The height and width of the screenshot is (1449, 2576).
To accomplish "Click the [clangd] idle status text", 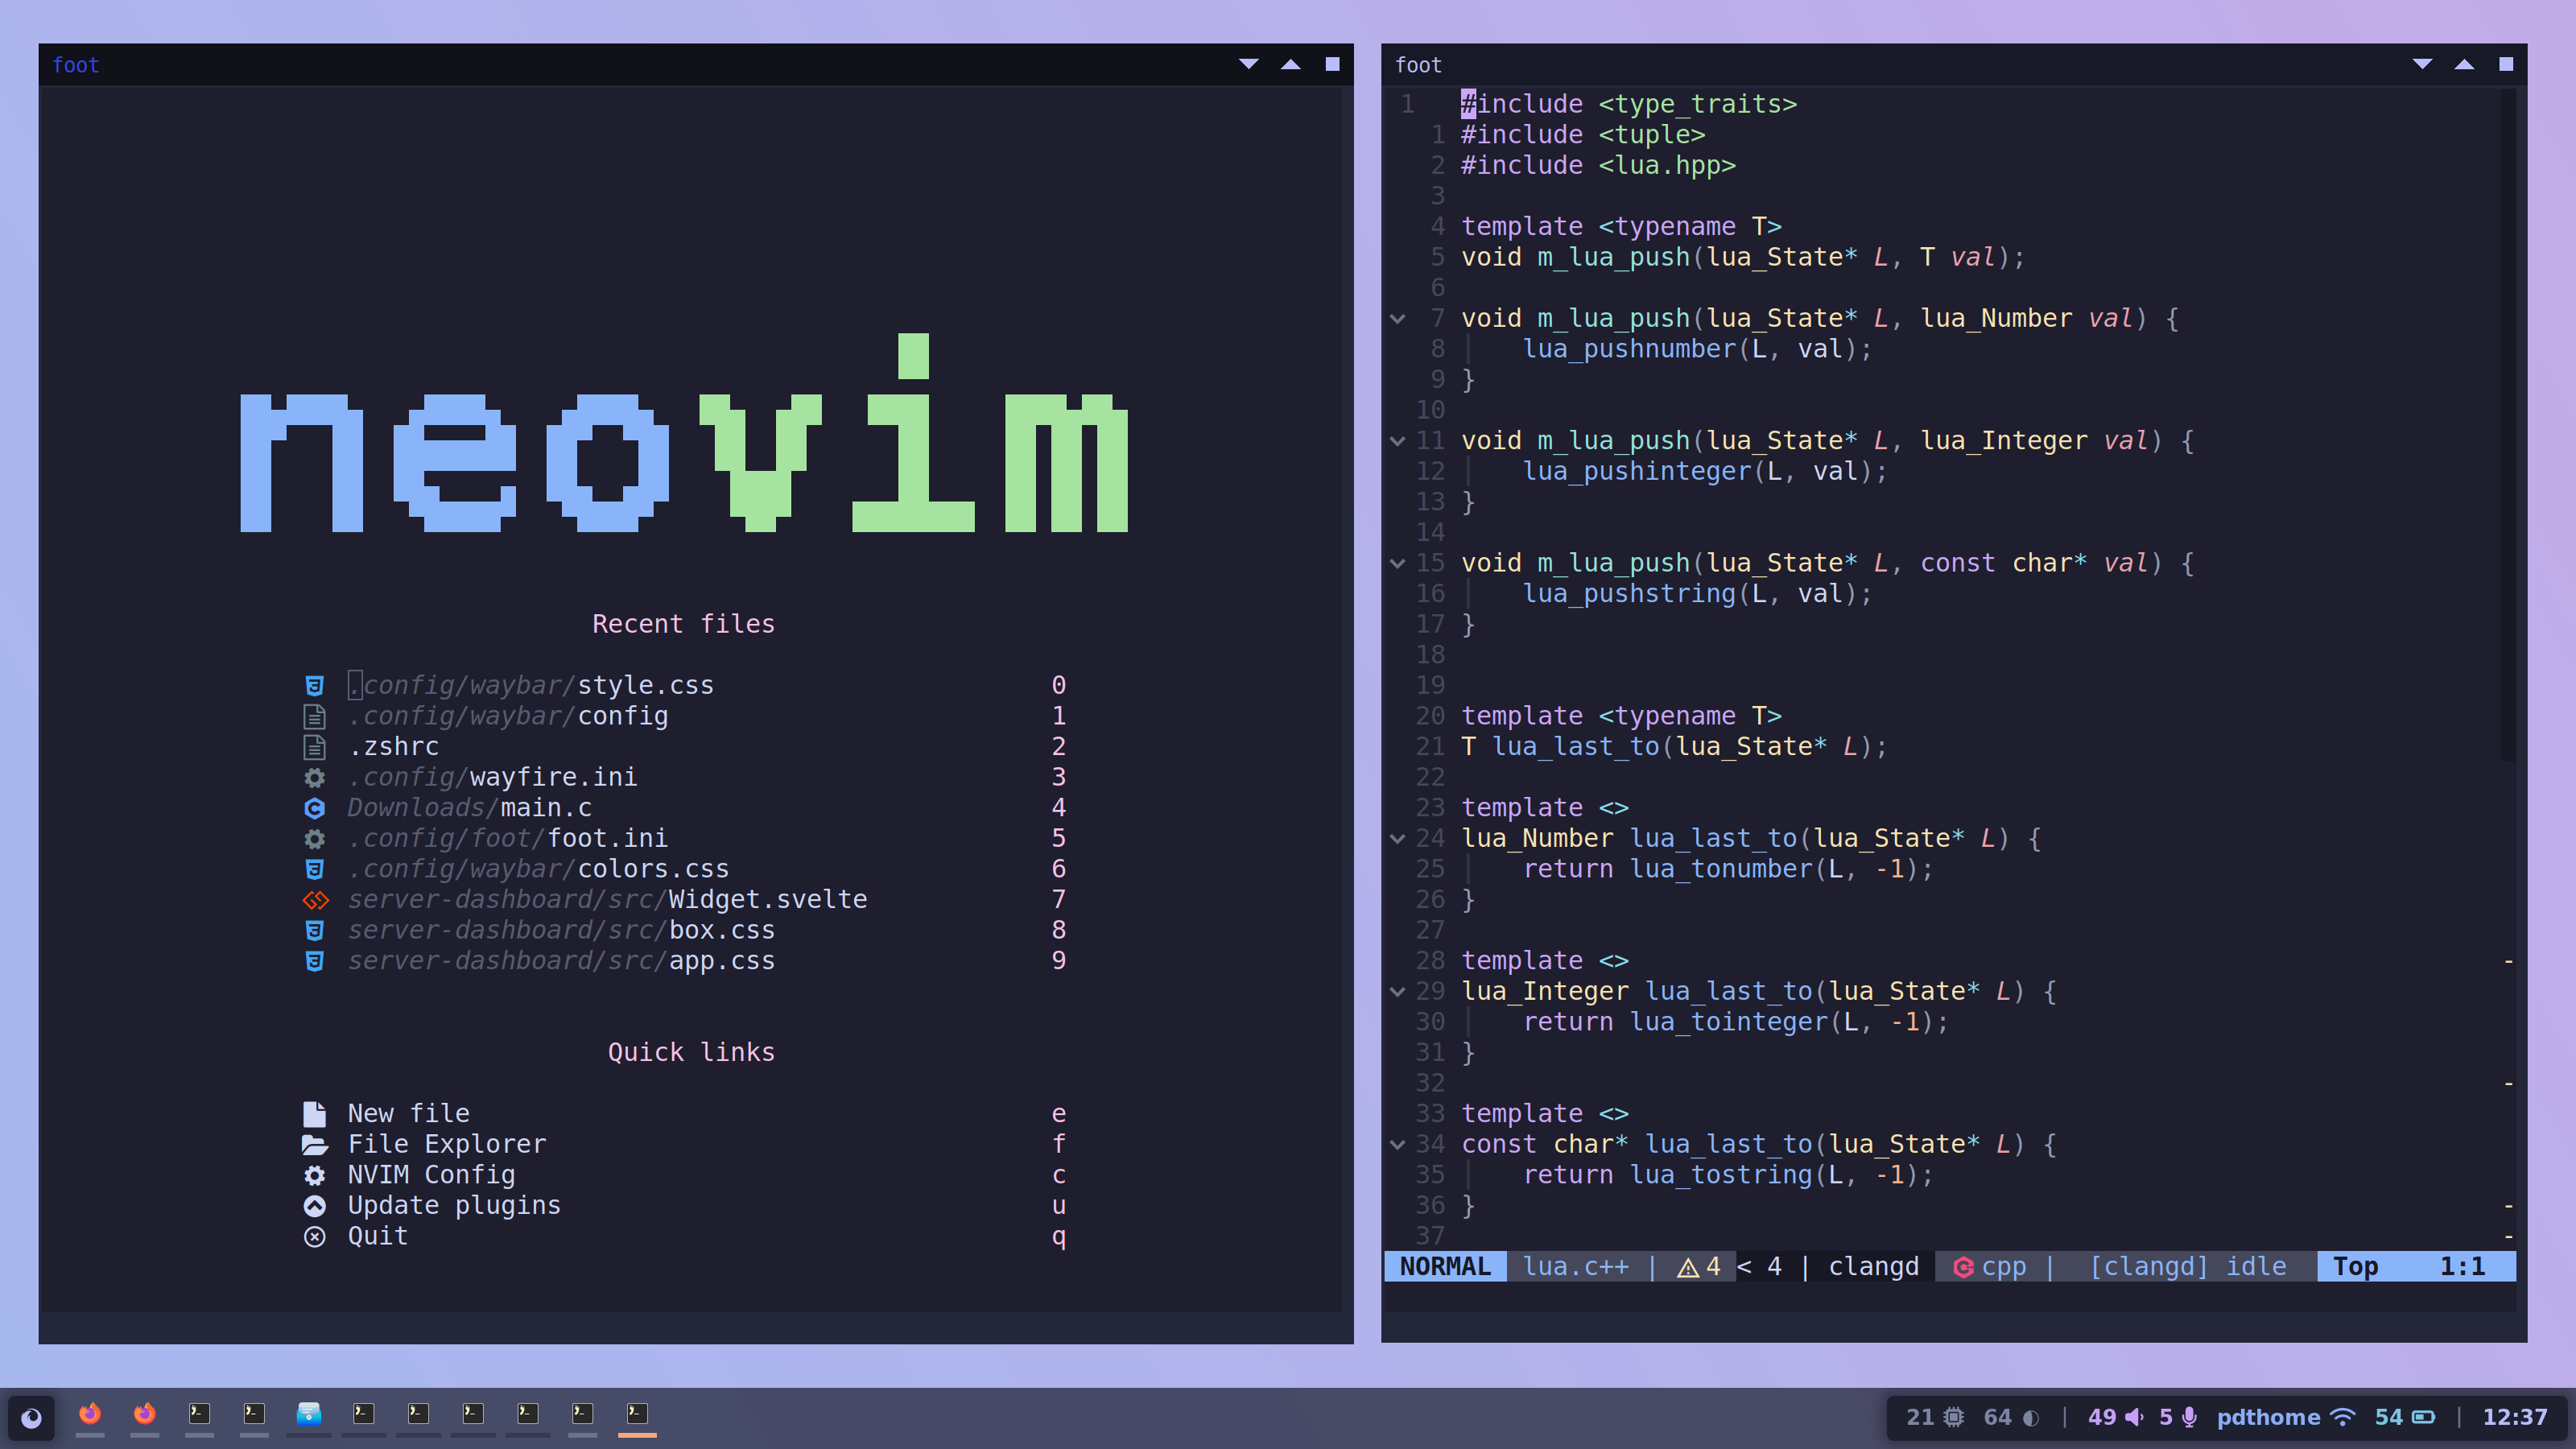I will tap(2188, 1267).
